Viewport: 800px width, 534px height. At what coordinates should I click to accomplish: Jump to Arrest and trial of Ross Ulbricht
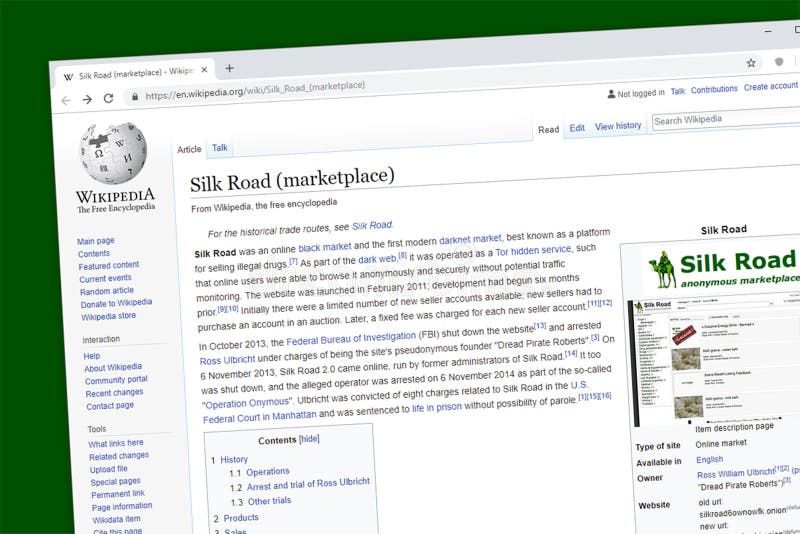coord(308,484)
